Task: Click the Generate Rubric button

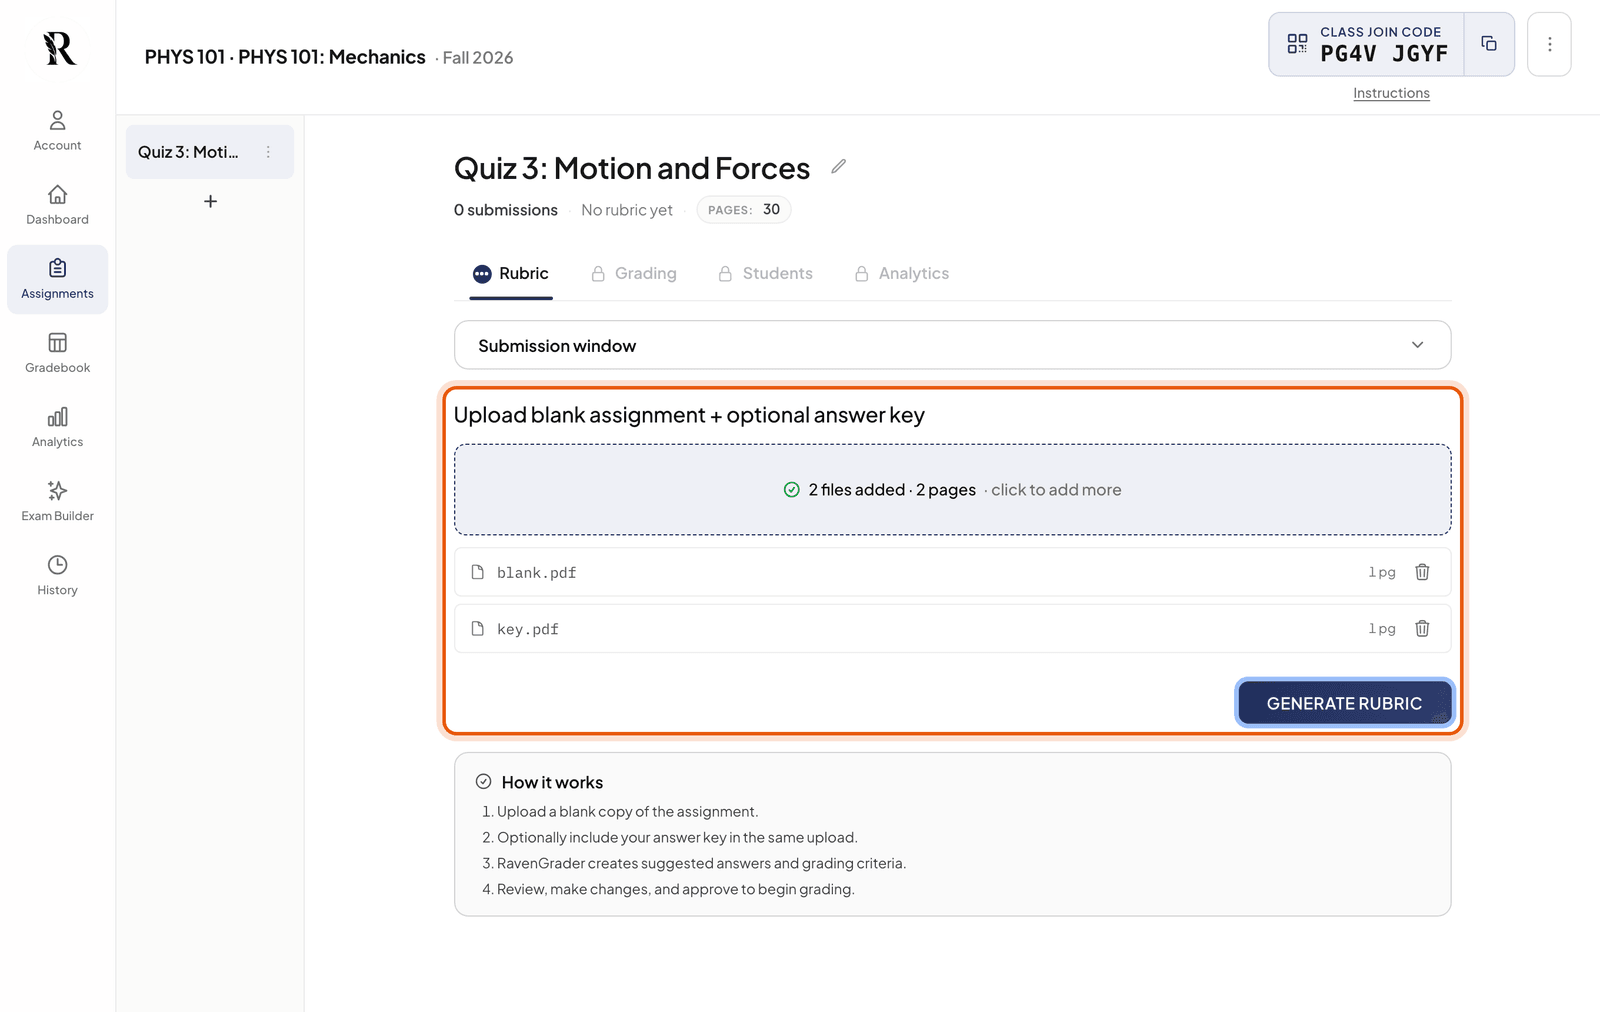Action: 1344,703
